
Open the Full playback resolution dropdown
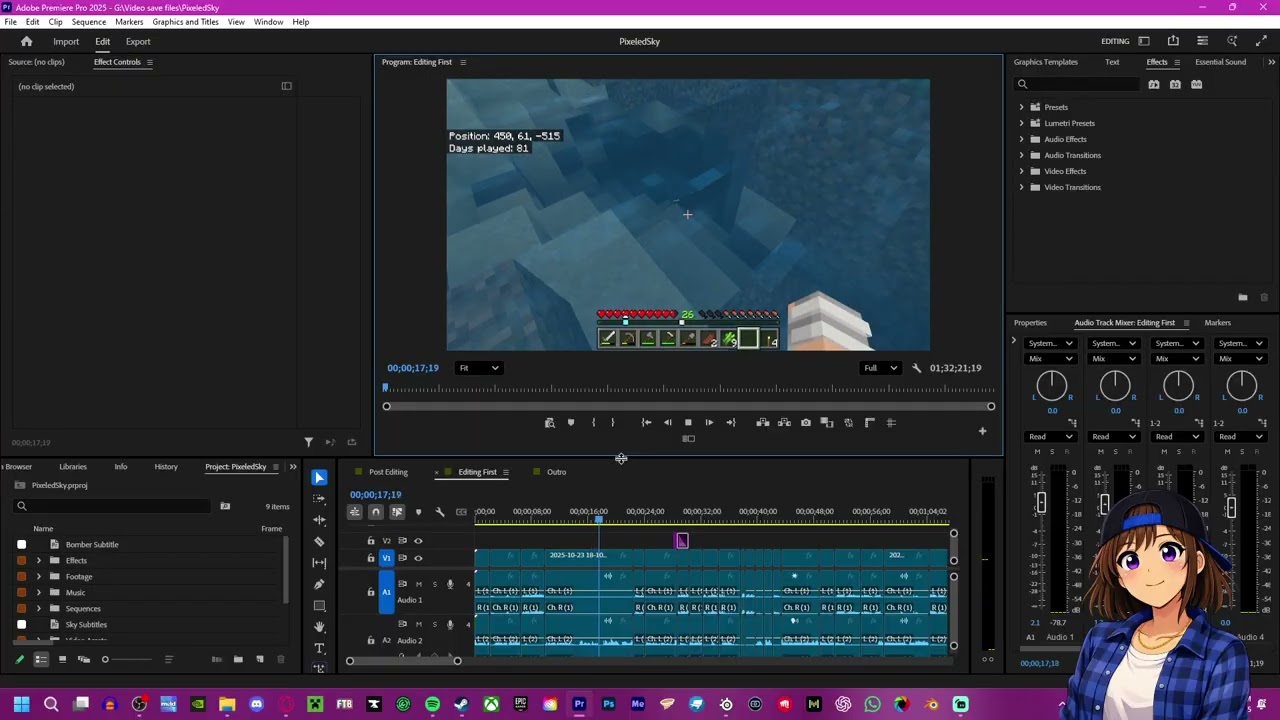[x=880, y=368]
